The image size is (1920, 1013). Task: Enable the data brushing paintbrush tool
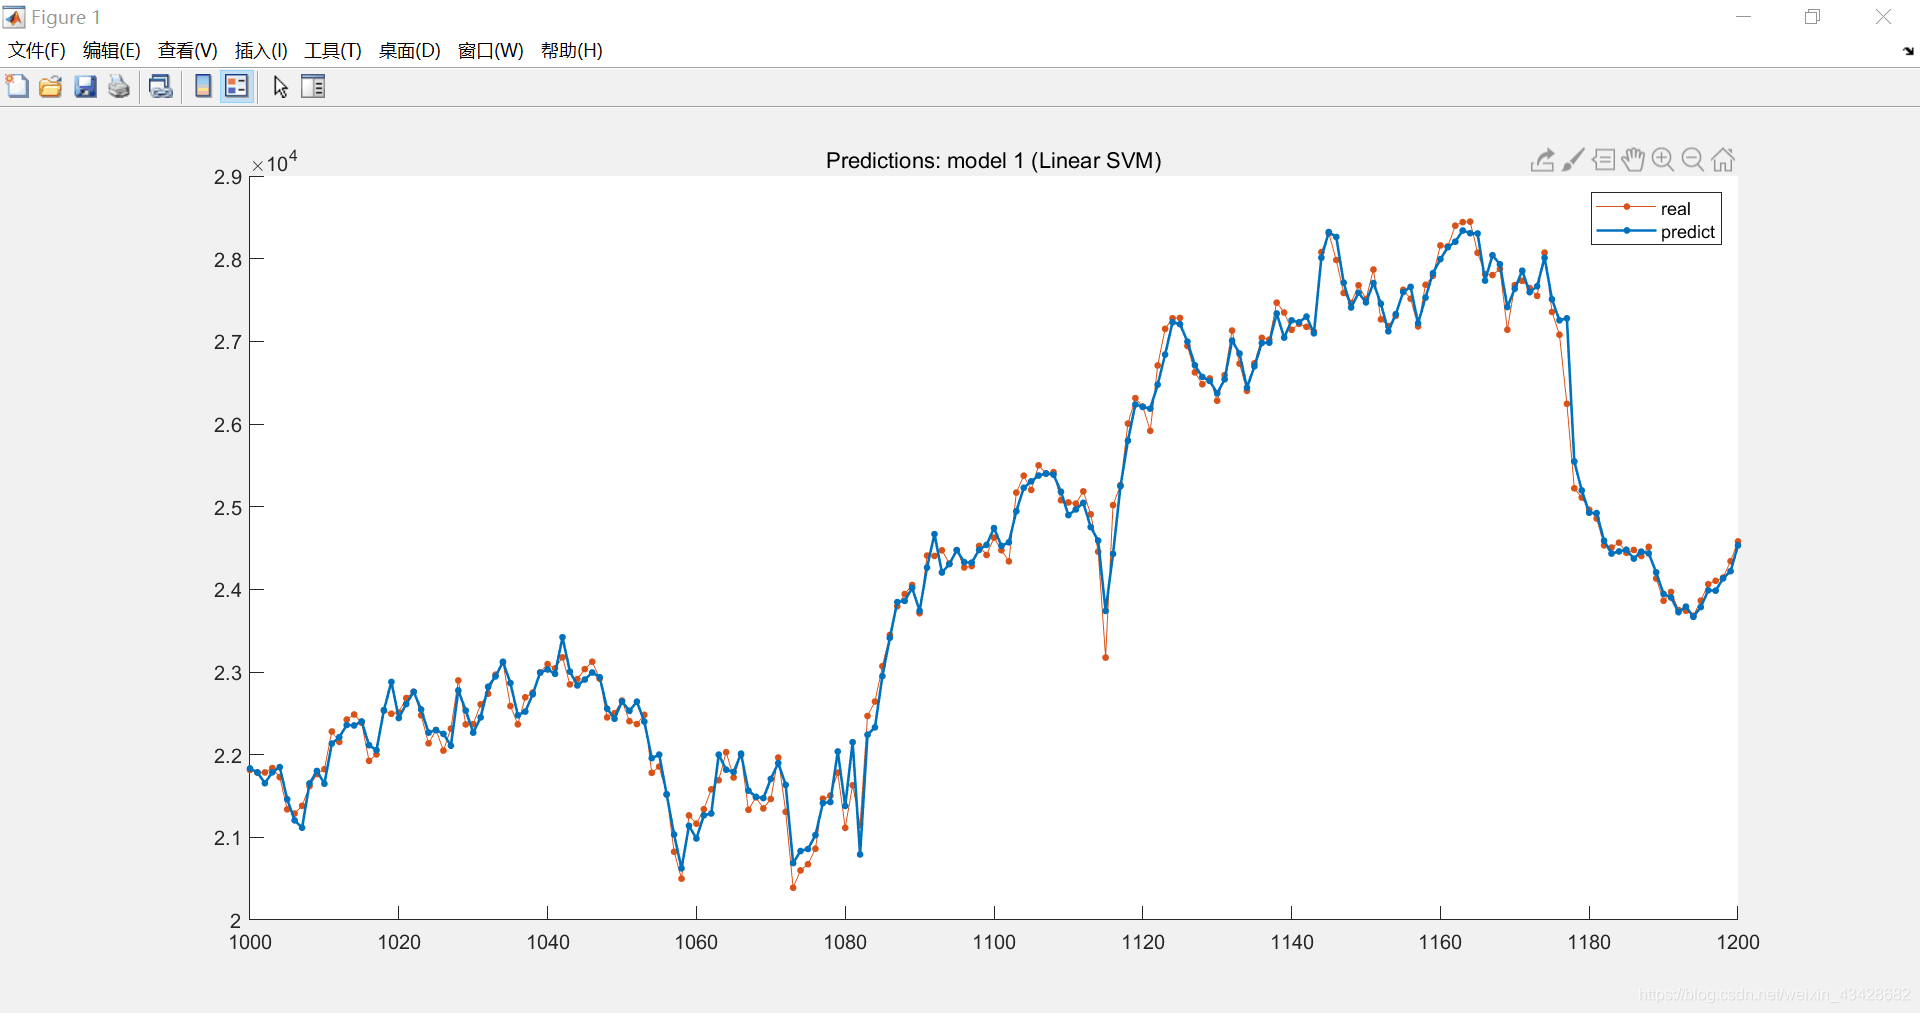click(1573, 160)
